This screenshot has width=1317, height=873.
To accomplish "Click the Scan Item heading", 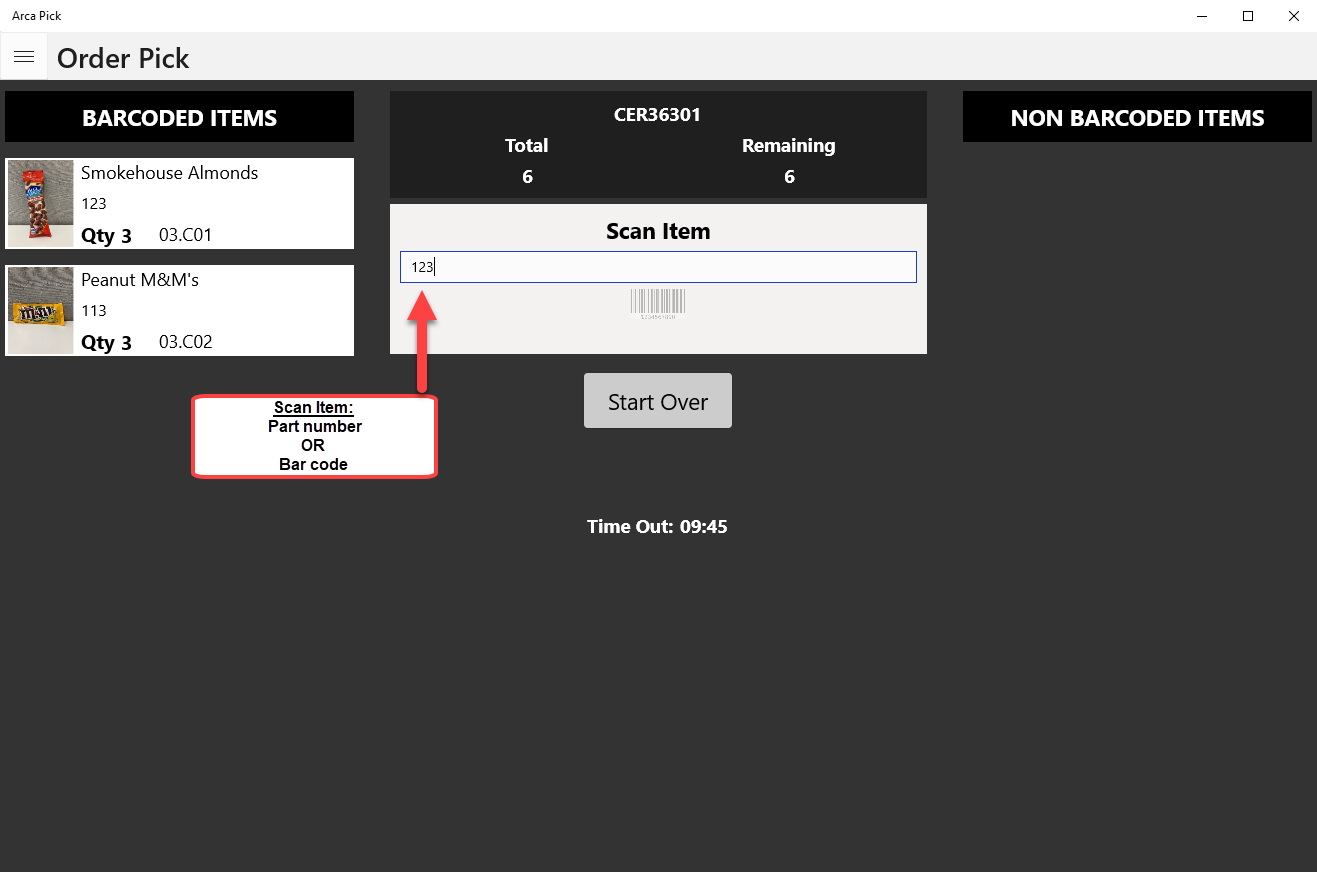I will tap(658, 231).
